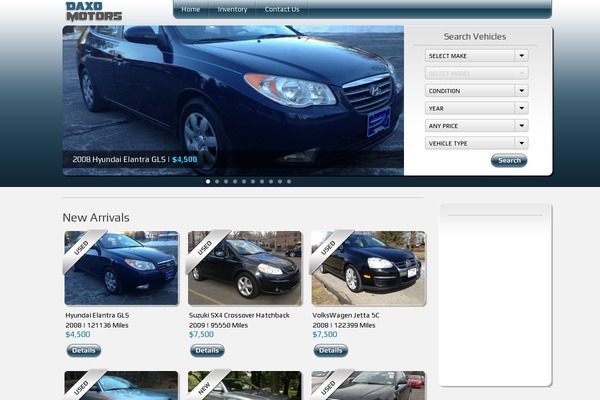The height and width of the screenshot is (400, 600).
Task: Select the fourth carousel dot
Action: [x=235, y=181]
